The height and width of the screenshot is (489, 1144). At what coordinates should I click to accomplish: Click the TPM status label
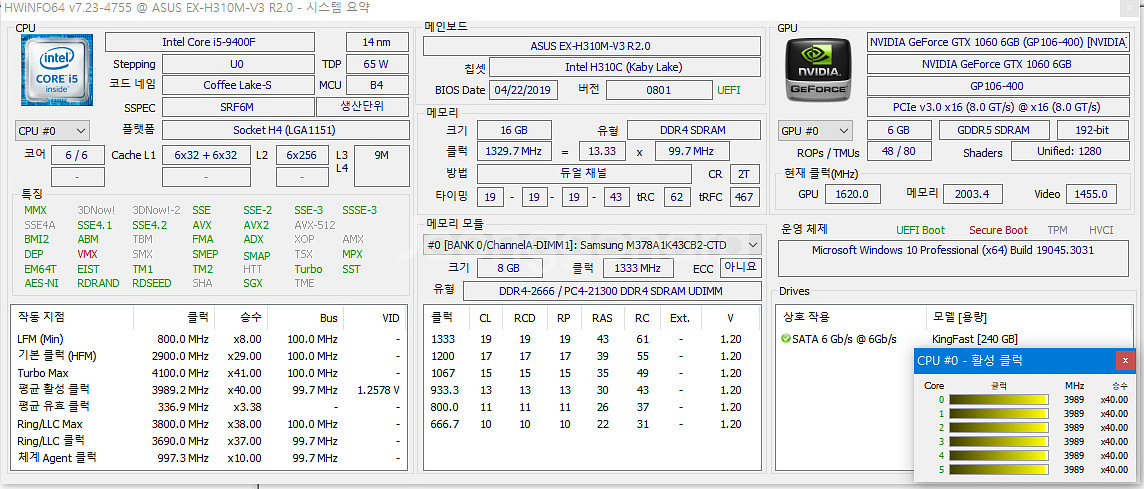pyautogui.click(x=1057, y=230)
